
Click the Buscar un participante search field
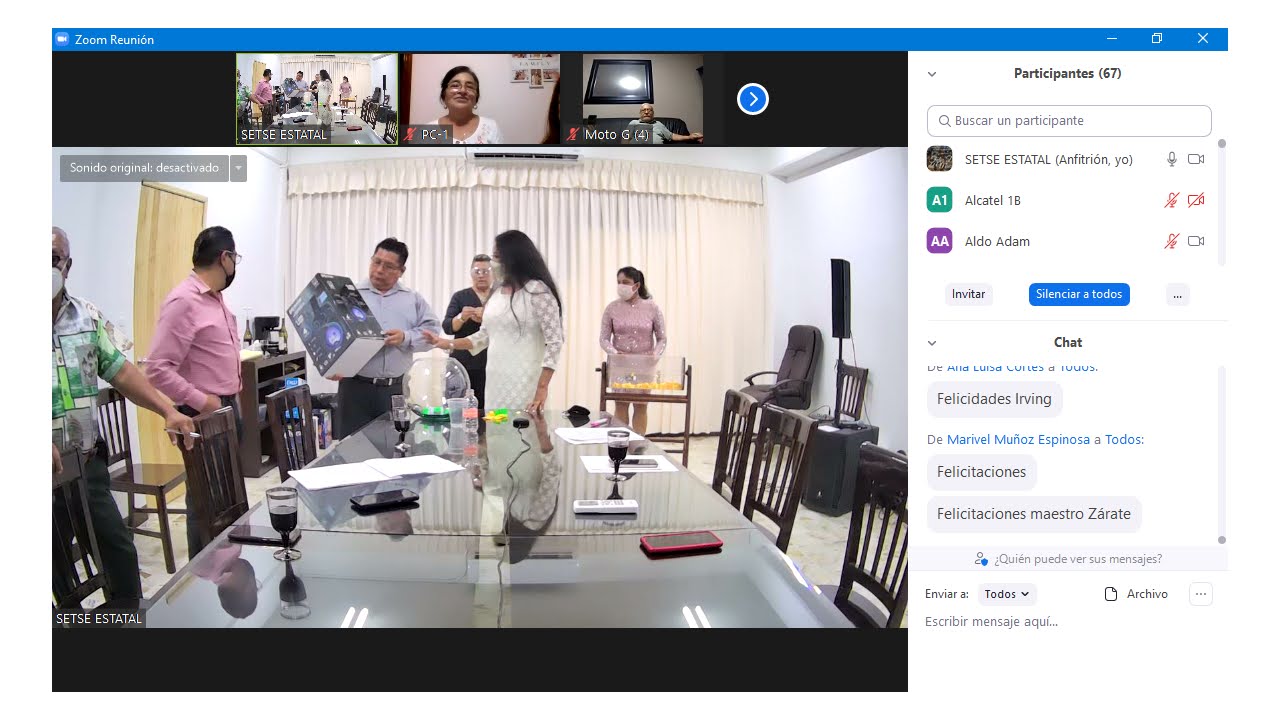[1069, 121]
